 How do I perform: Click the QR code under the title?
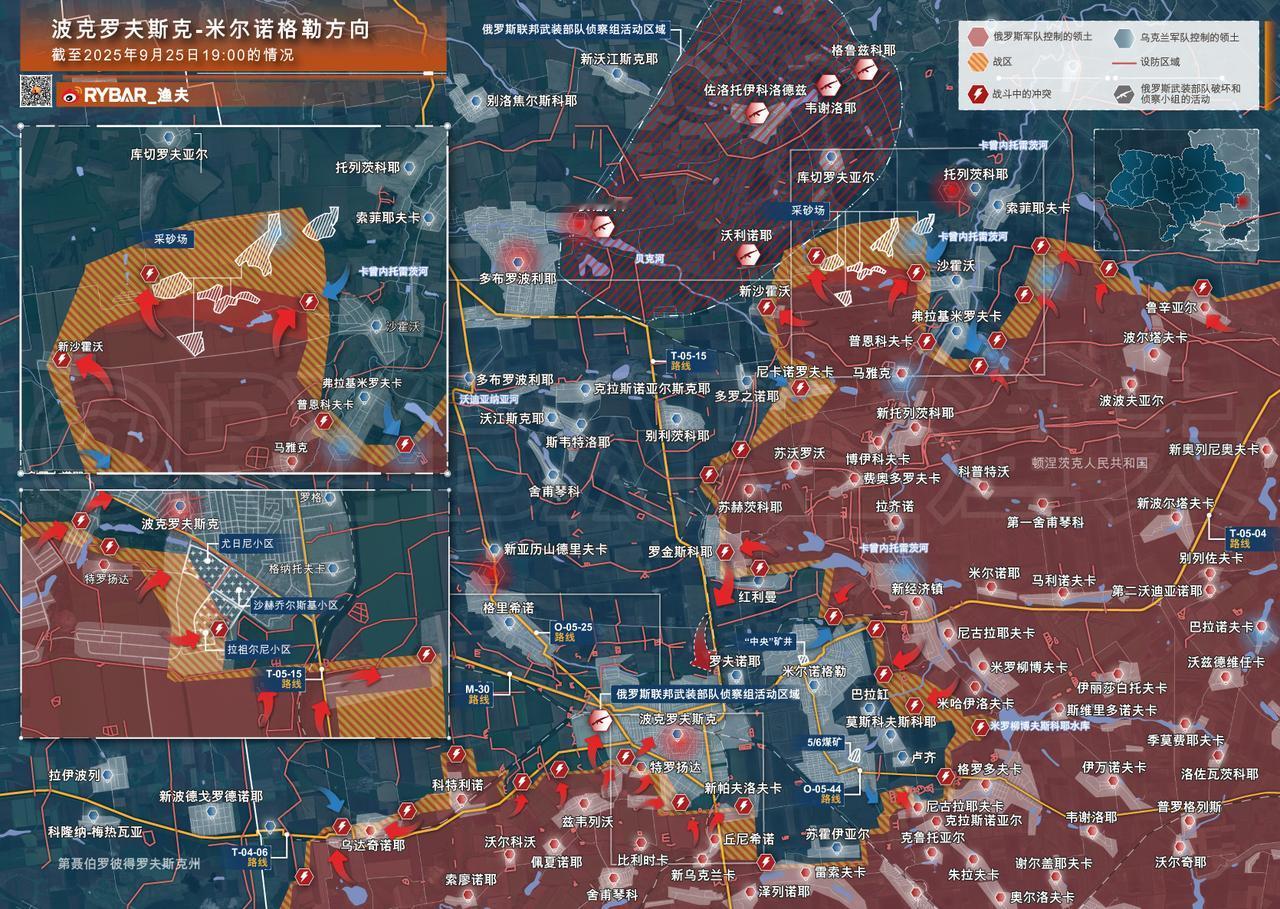(x=37, y=92)
